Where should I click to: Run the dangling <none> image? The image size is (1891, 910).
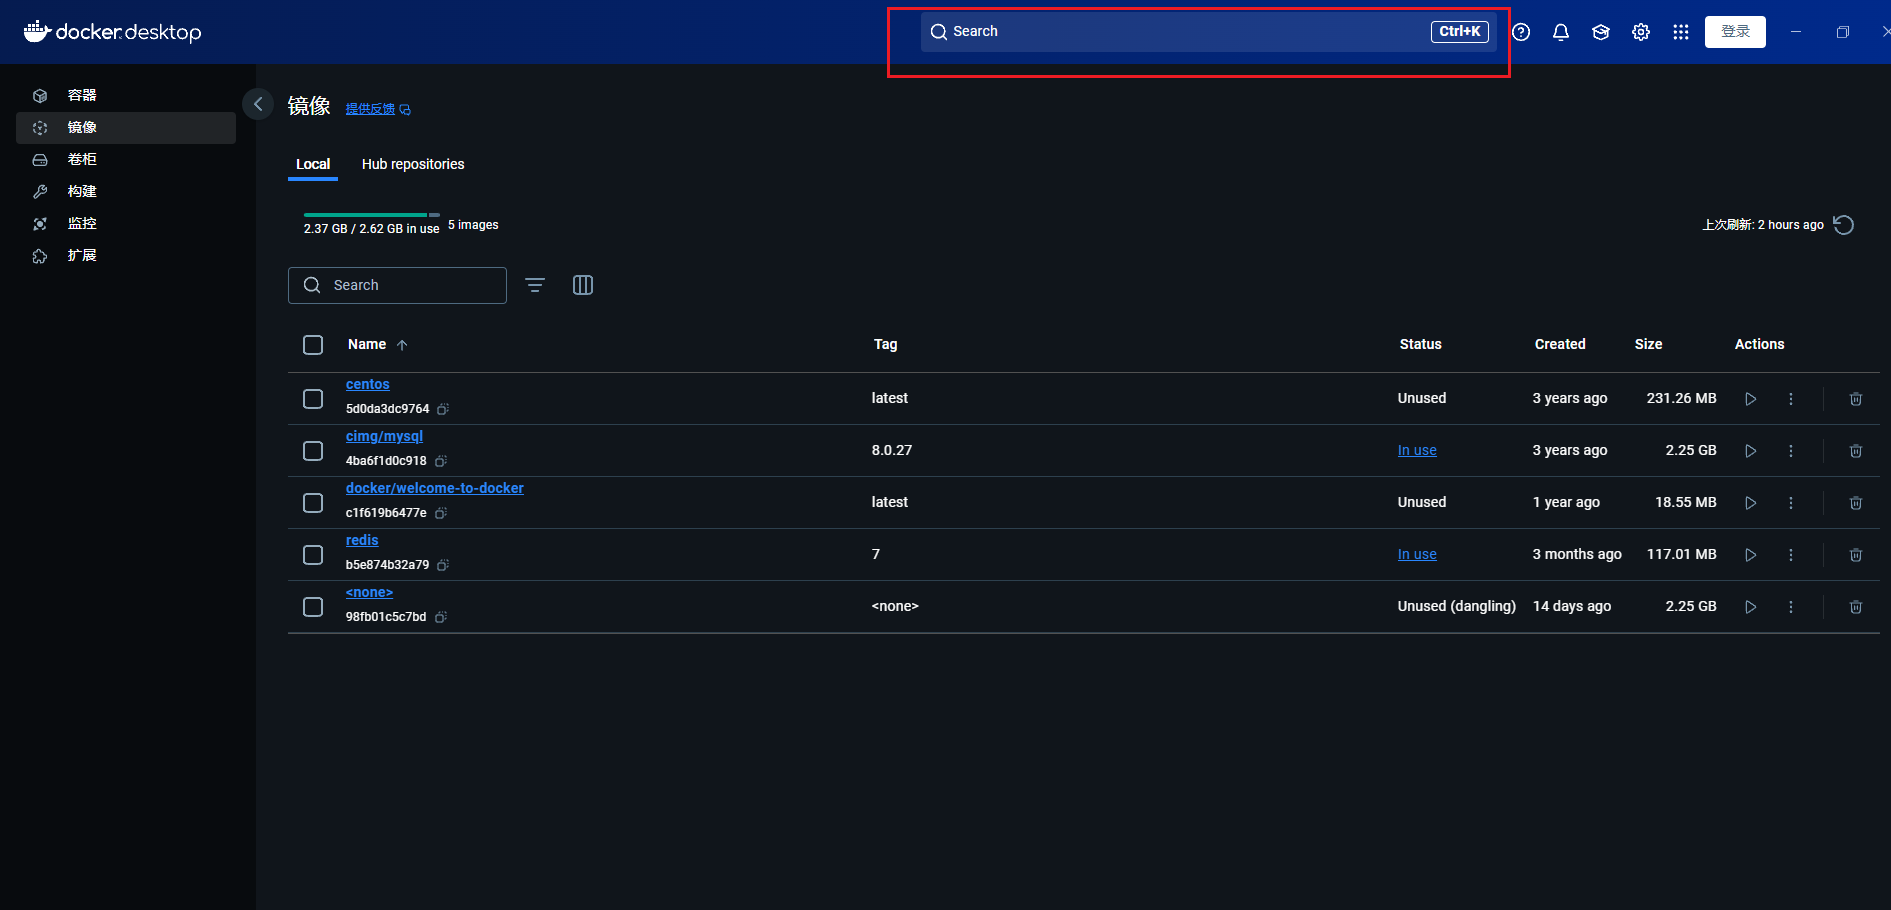[x=1751, y=607]
